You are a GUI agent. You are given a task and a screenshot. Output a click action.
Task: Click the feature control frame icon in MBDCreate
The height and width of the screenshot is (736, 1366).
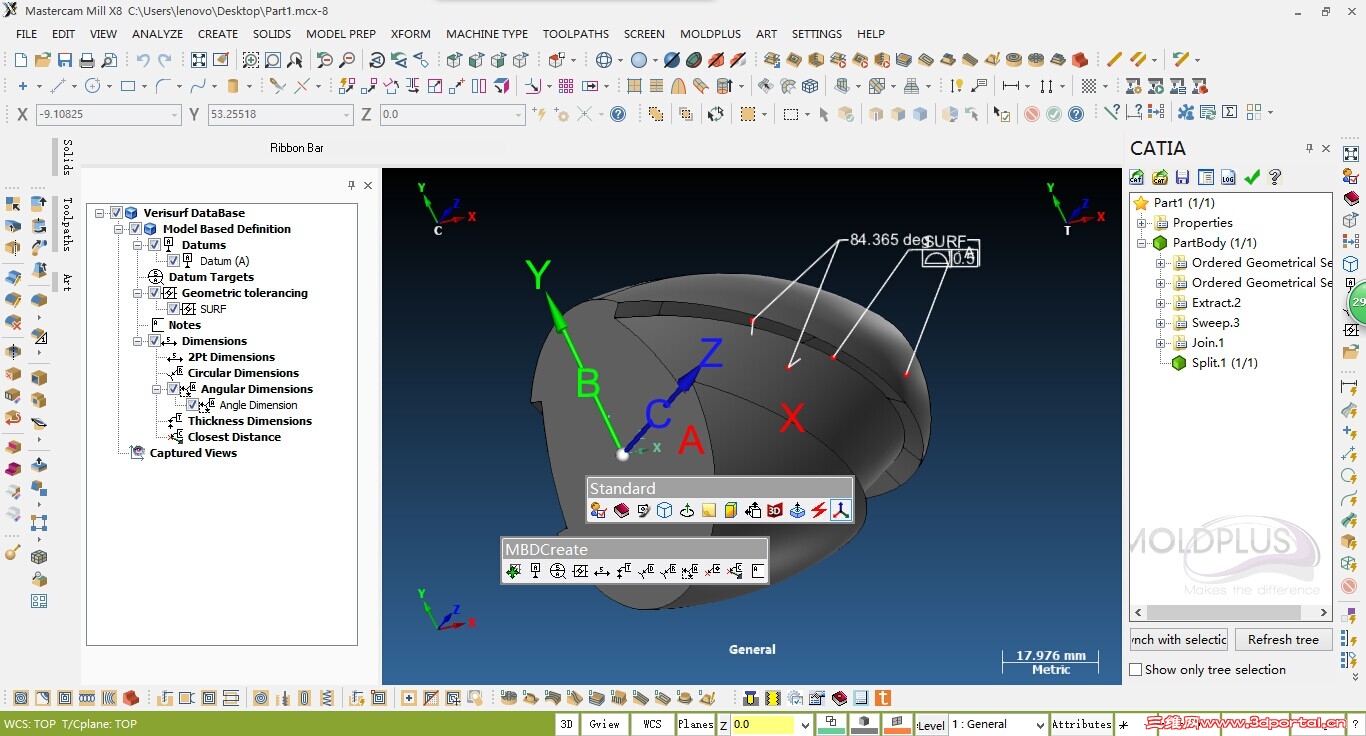580,571
